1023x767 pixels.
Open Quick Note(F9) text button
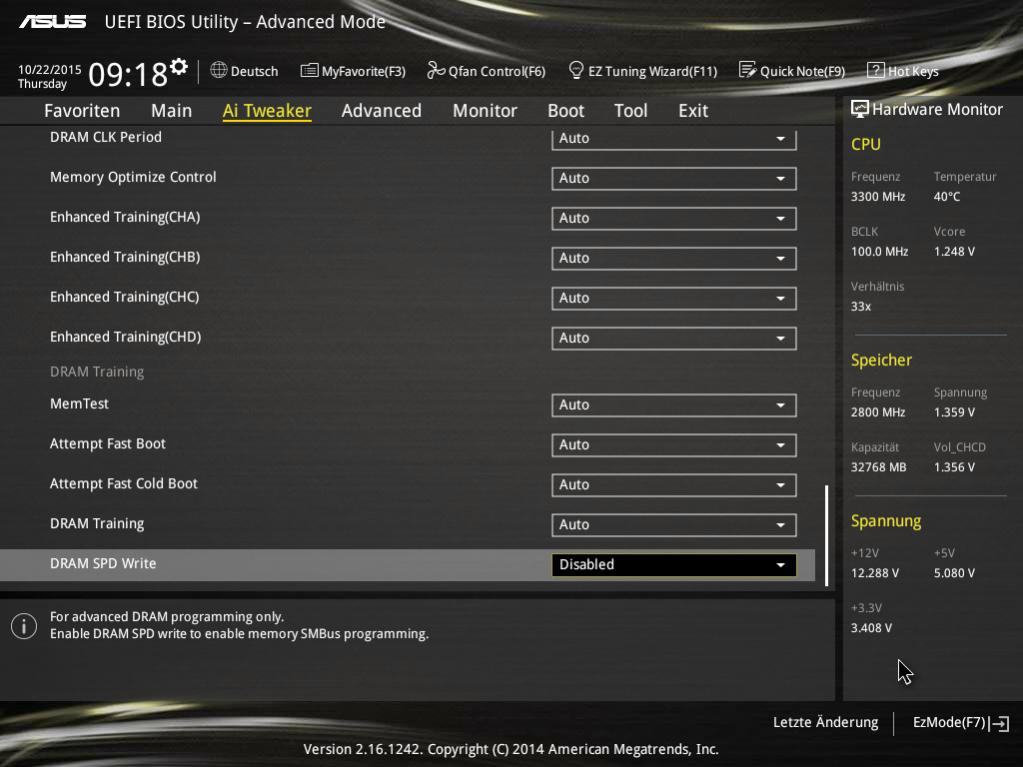802,71
